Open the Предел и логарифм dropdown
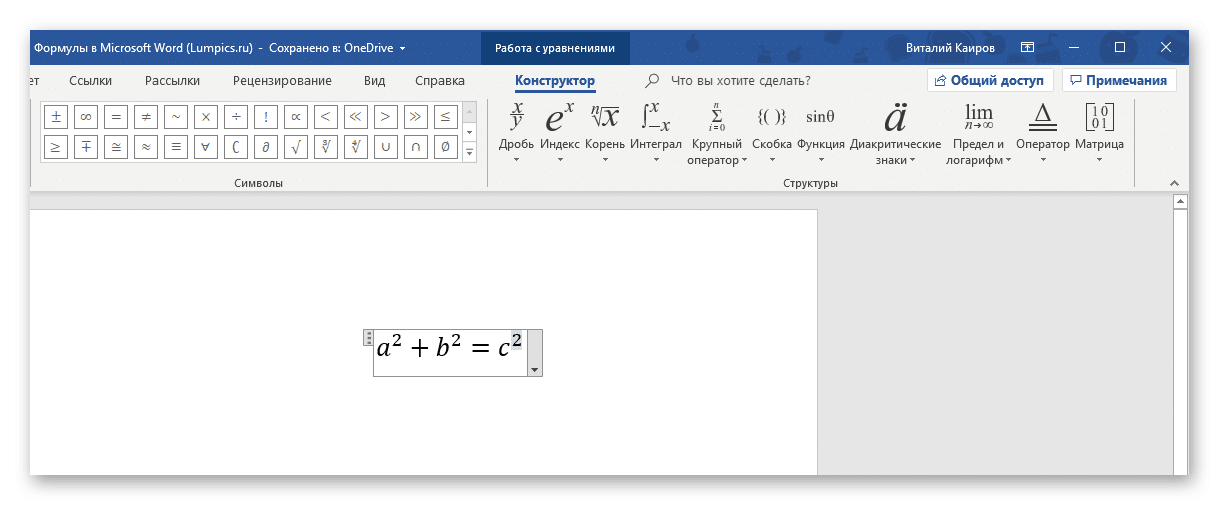This screenshot has height=505, width=1219. (979, 134)
